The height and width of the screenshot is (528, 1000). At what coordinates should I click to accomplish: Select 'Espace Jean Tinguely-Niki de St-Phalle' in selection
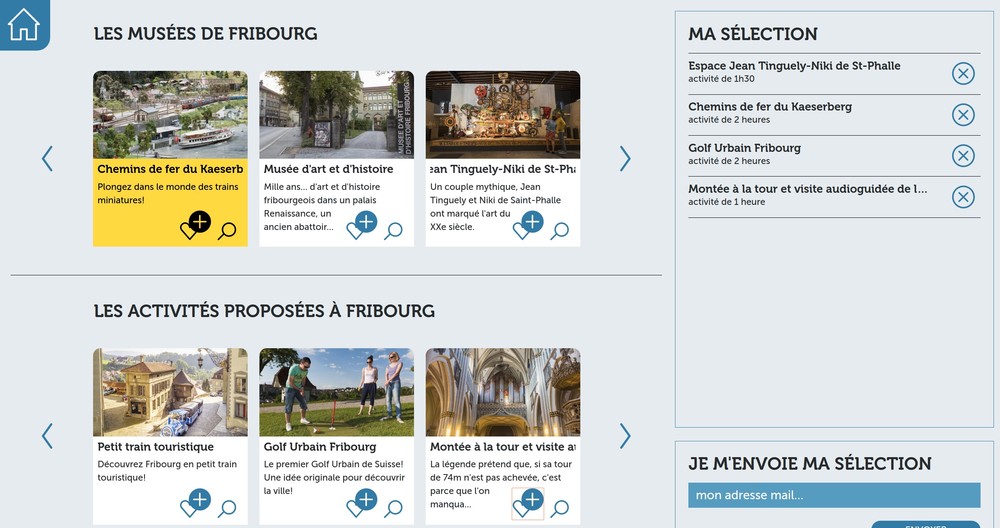click(794, 66)
